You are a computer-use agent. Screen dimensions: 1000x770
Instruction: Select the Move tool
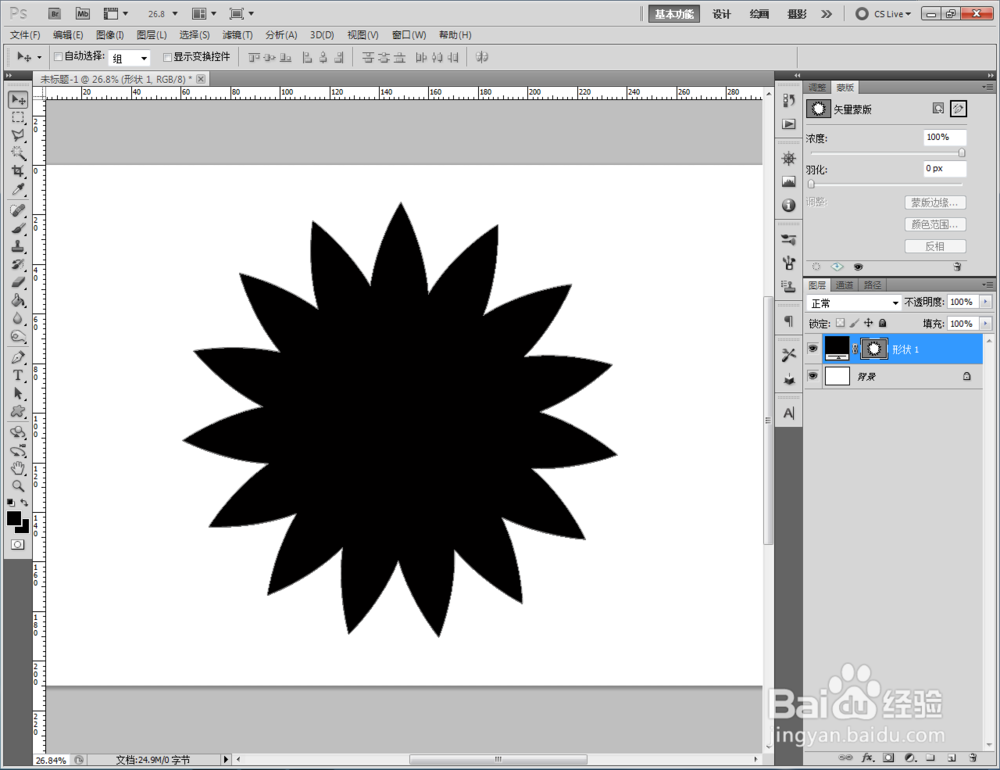point(18,100)
